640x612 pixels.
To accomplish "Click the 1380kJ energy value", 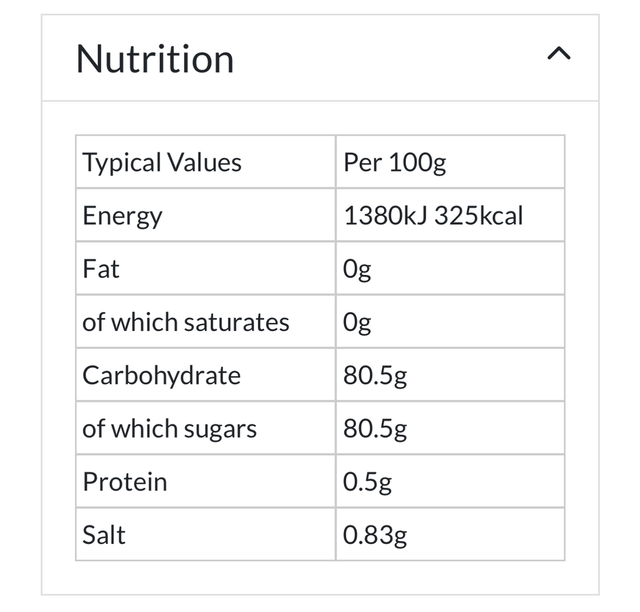I will click(x=386, y=215).
